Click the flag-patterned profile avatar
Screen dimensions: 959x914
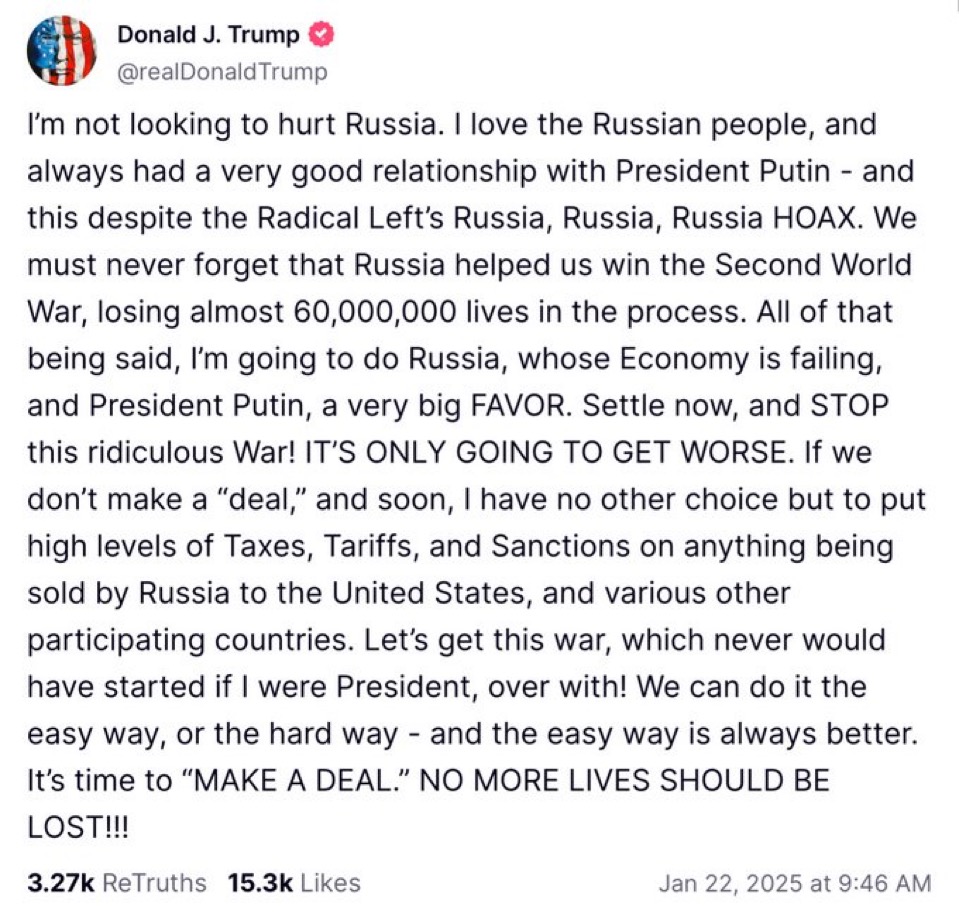(x=62, y=52)
